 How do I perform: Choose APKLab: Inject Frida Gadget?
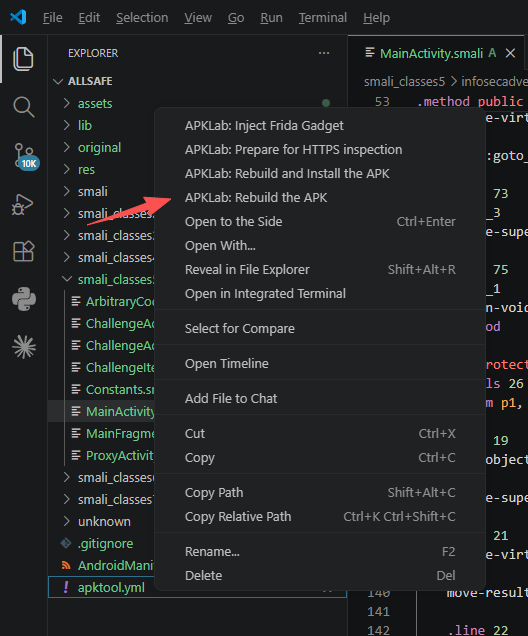(x=320, y=126)
